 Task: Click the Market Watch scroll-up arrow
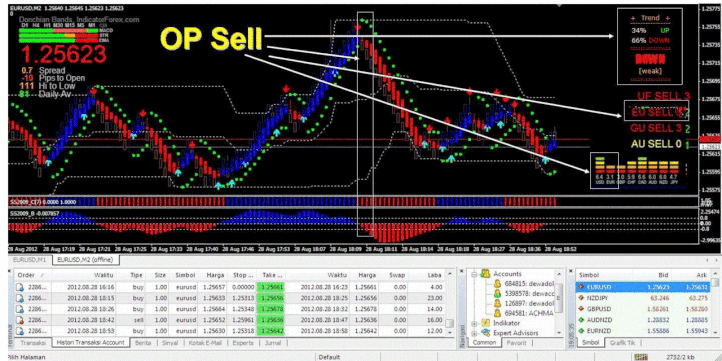coord(715,274)
